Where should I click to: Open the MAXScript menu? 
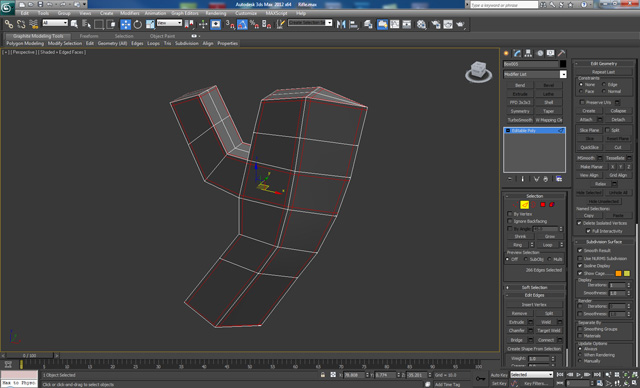(x=276, y=13)
